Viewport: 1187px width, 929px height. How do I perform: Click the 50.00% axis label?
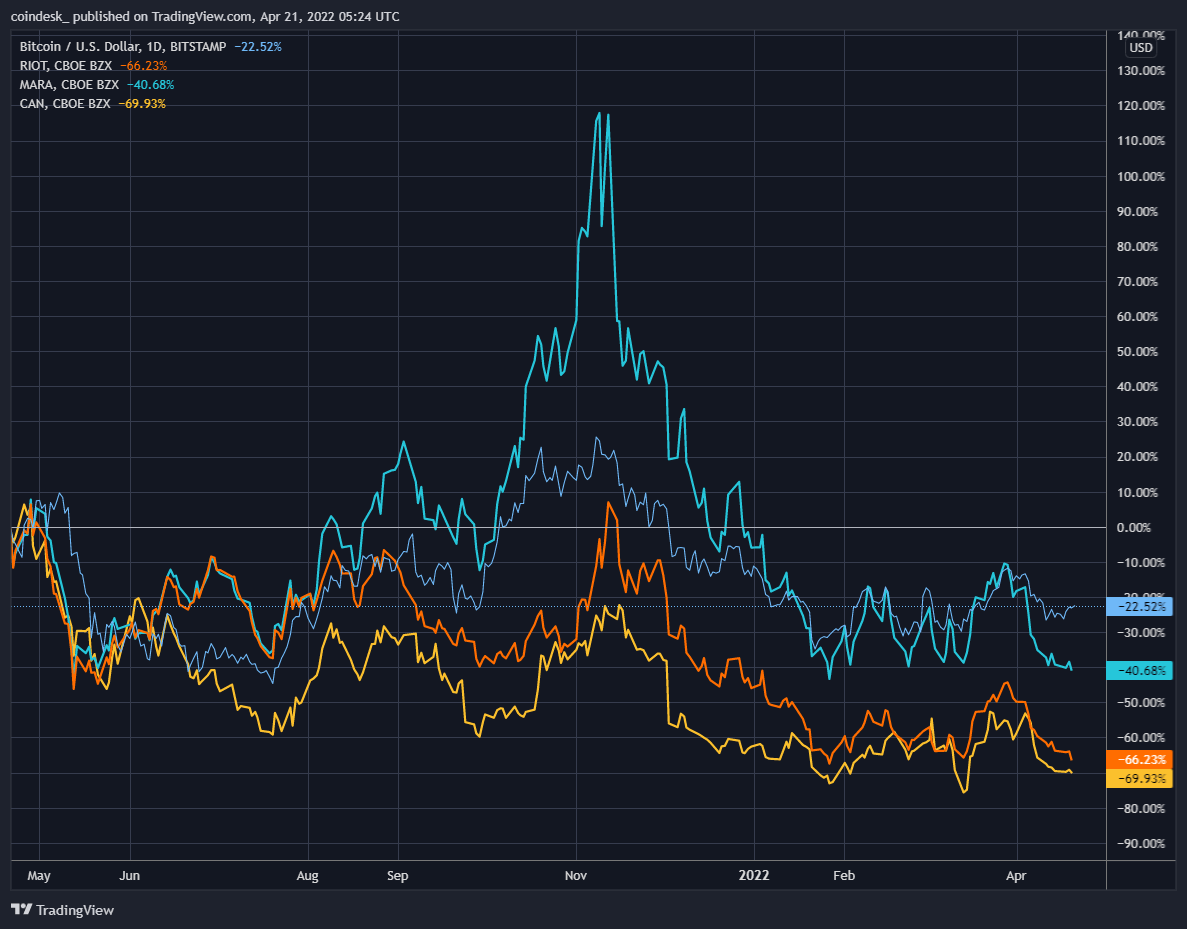click(1138, 352)
